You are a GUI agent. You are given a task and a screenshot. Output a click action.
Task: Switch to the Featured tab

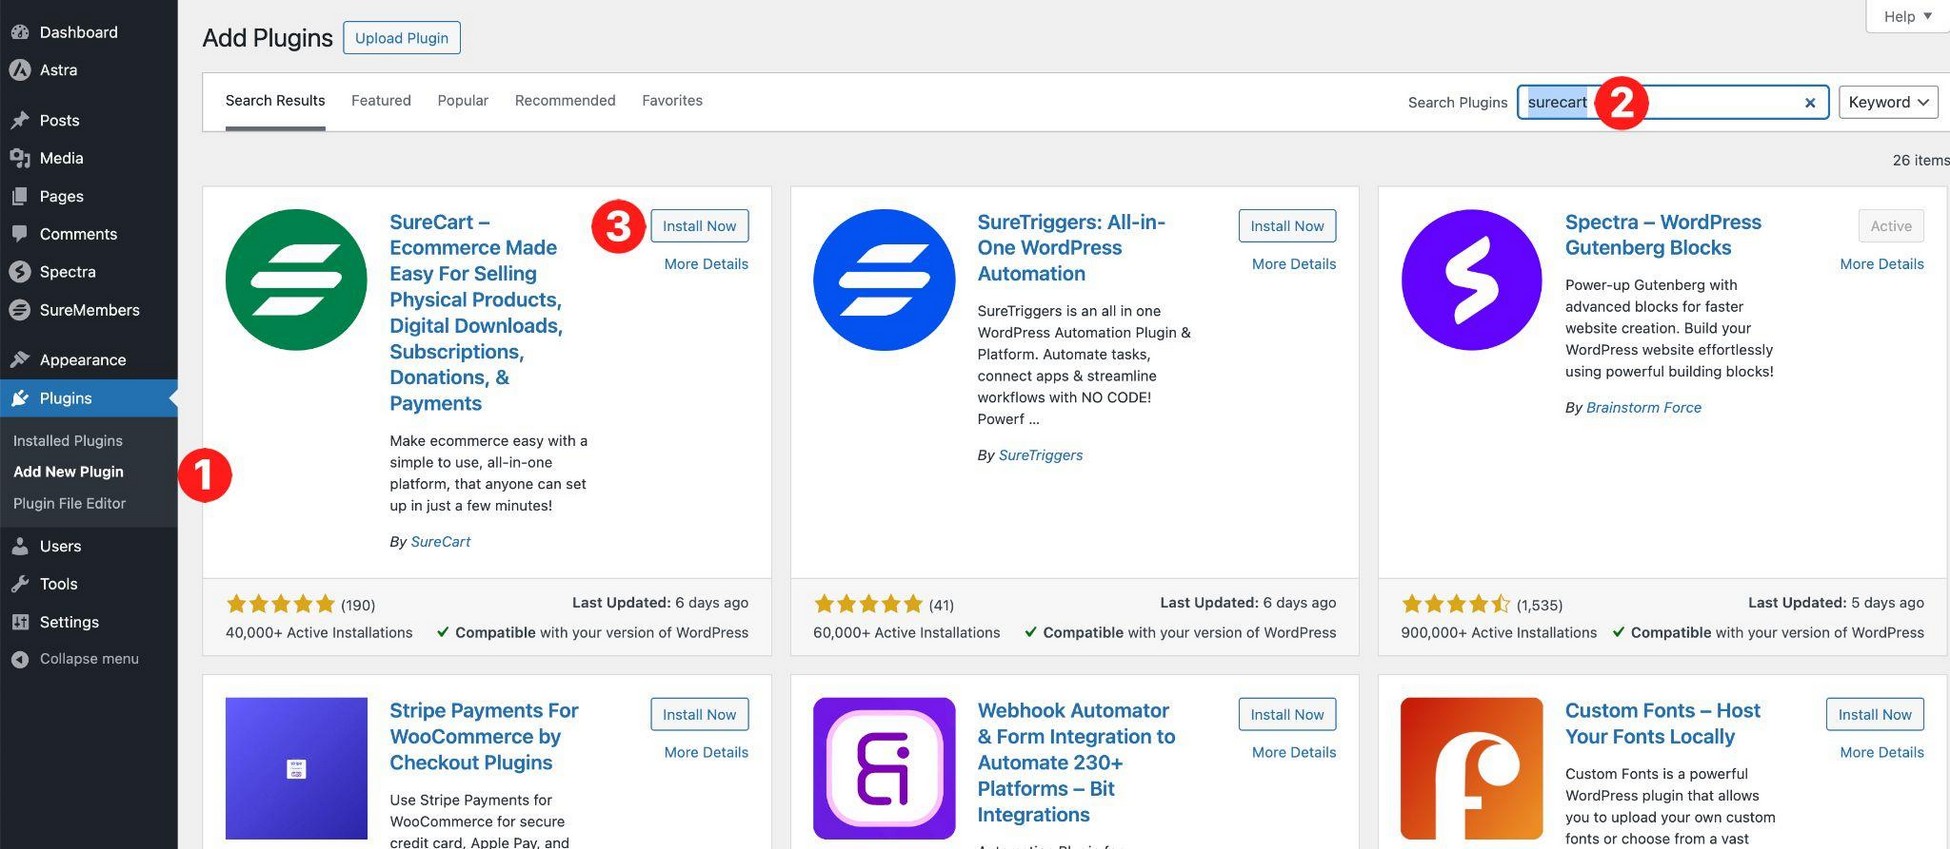coord(381,100)
